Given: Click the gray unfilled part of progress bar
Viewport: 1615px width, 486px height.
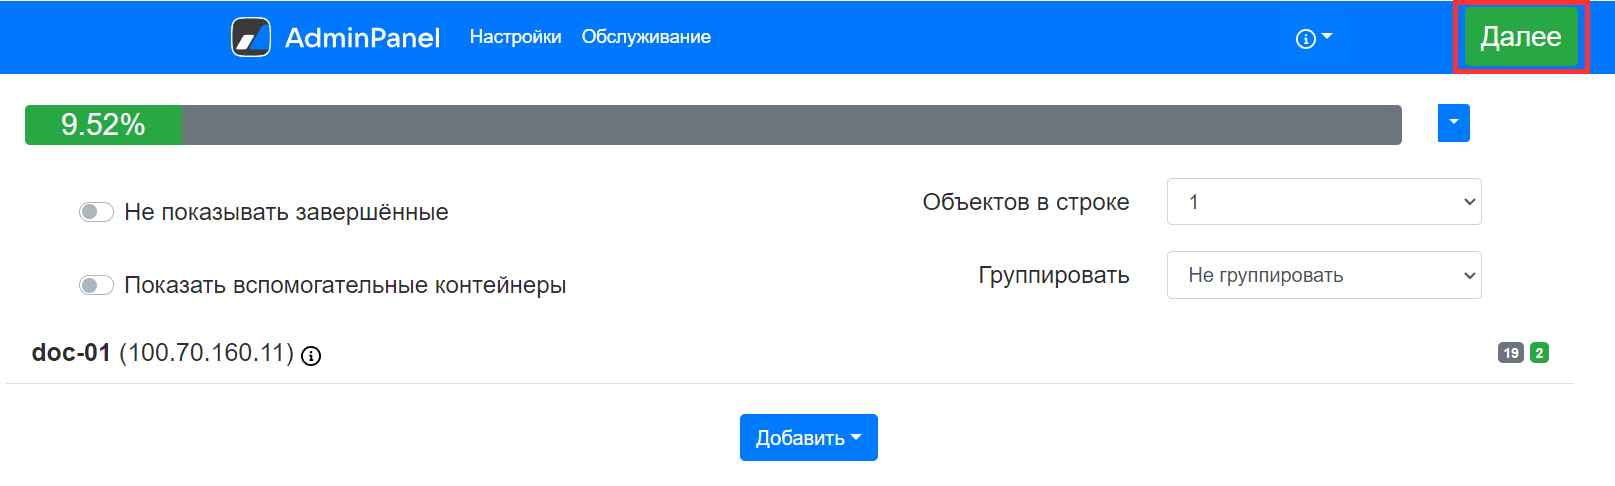Looking at the screenshot, I should [790, 125].
